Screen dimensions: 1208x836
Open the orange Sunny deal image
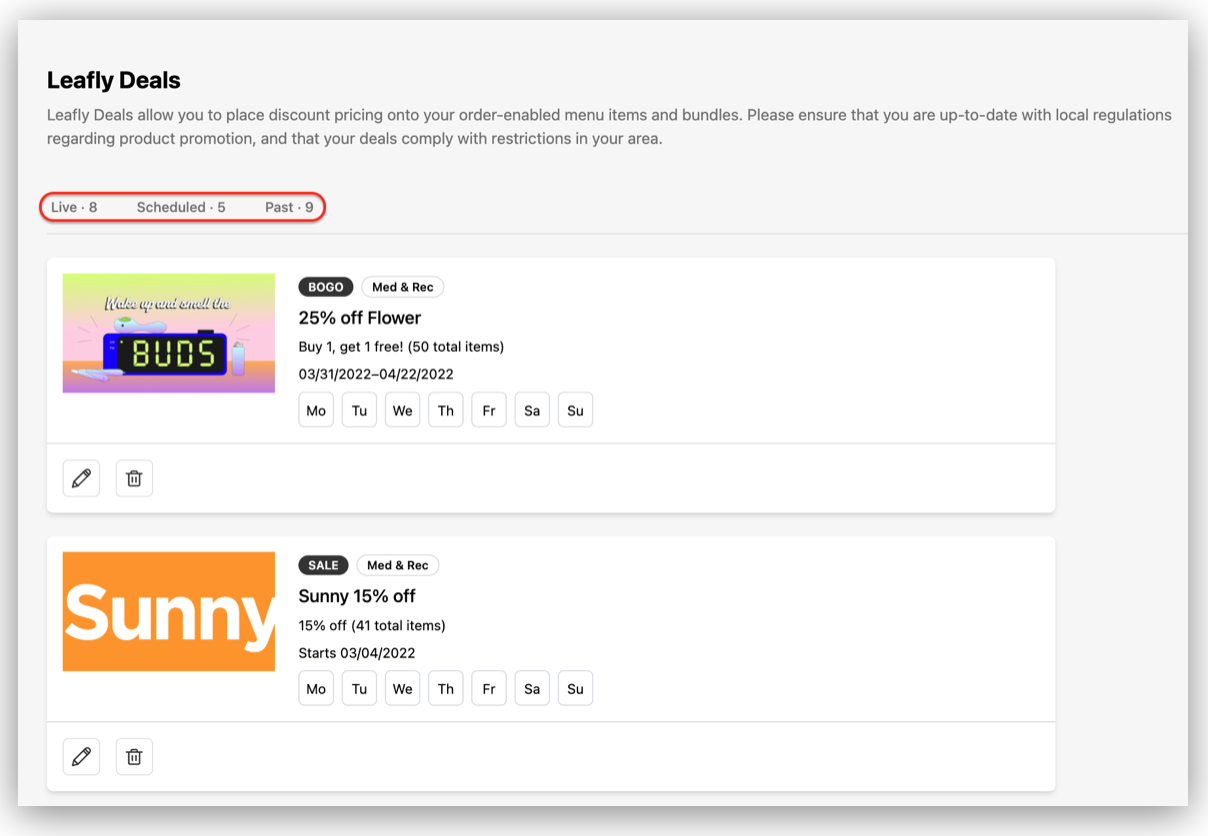[169, 611]
